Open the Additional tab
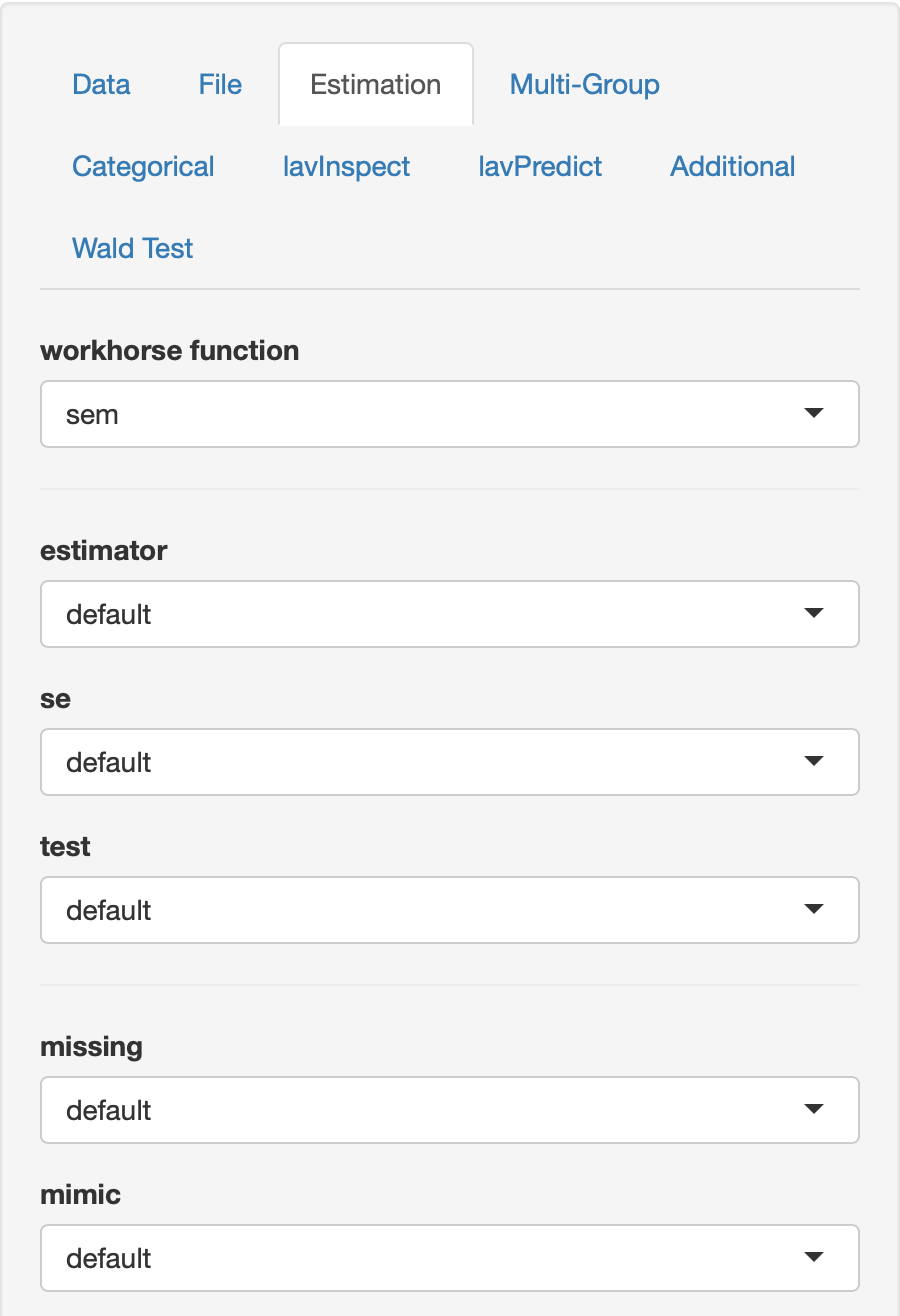The image size is (900, 1316). [732, 167]
